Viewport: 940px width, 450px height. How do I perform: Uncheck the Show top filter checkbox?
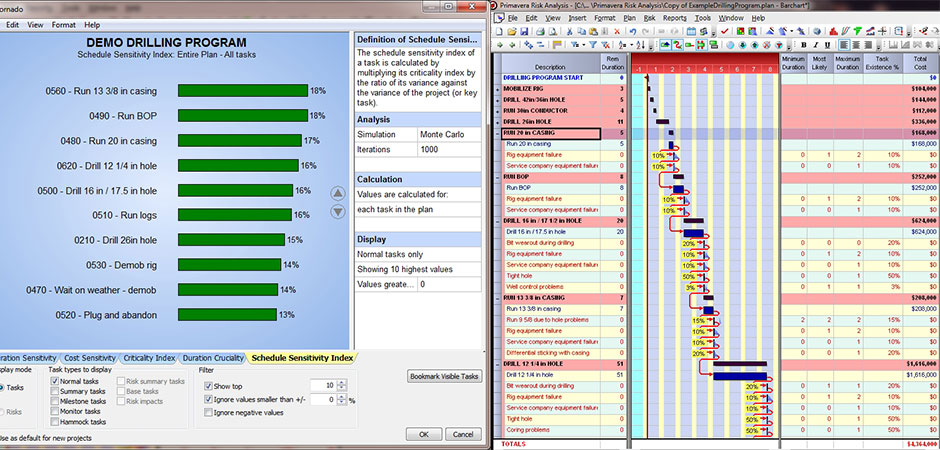207,385
